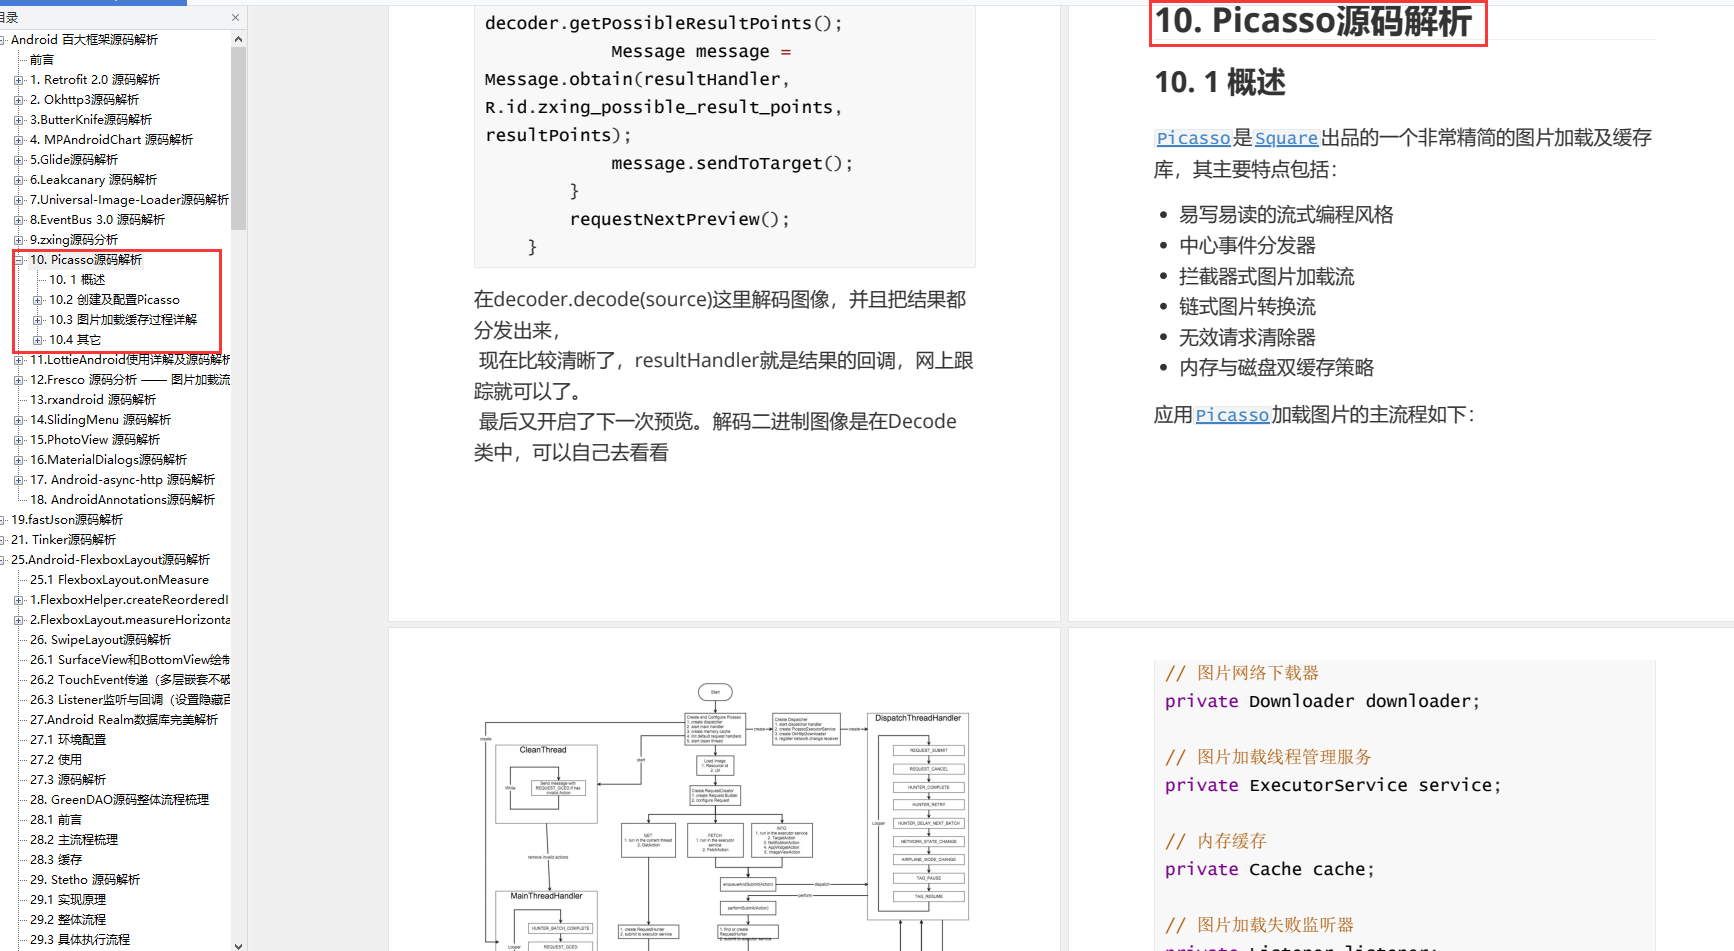The image size is (1734, 951).
Task: Collapse the 10. Picasso源码解析 node
Action: (x=18, y=260)
